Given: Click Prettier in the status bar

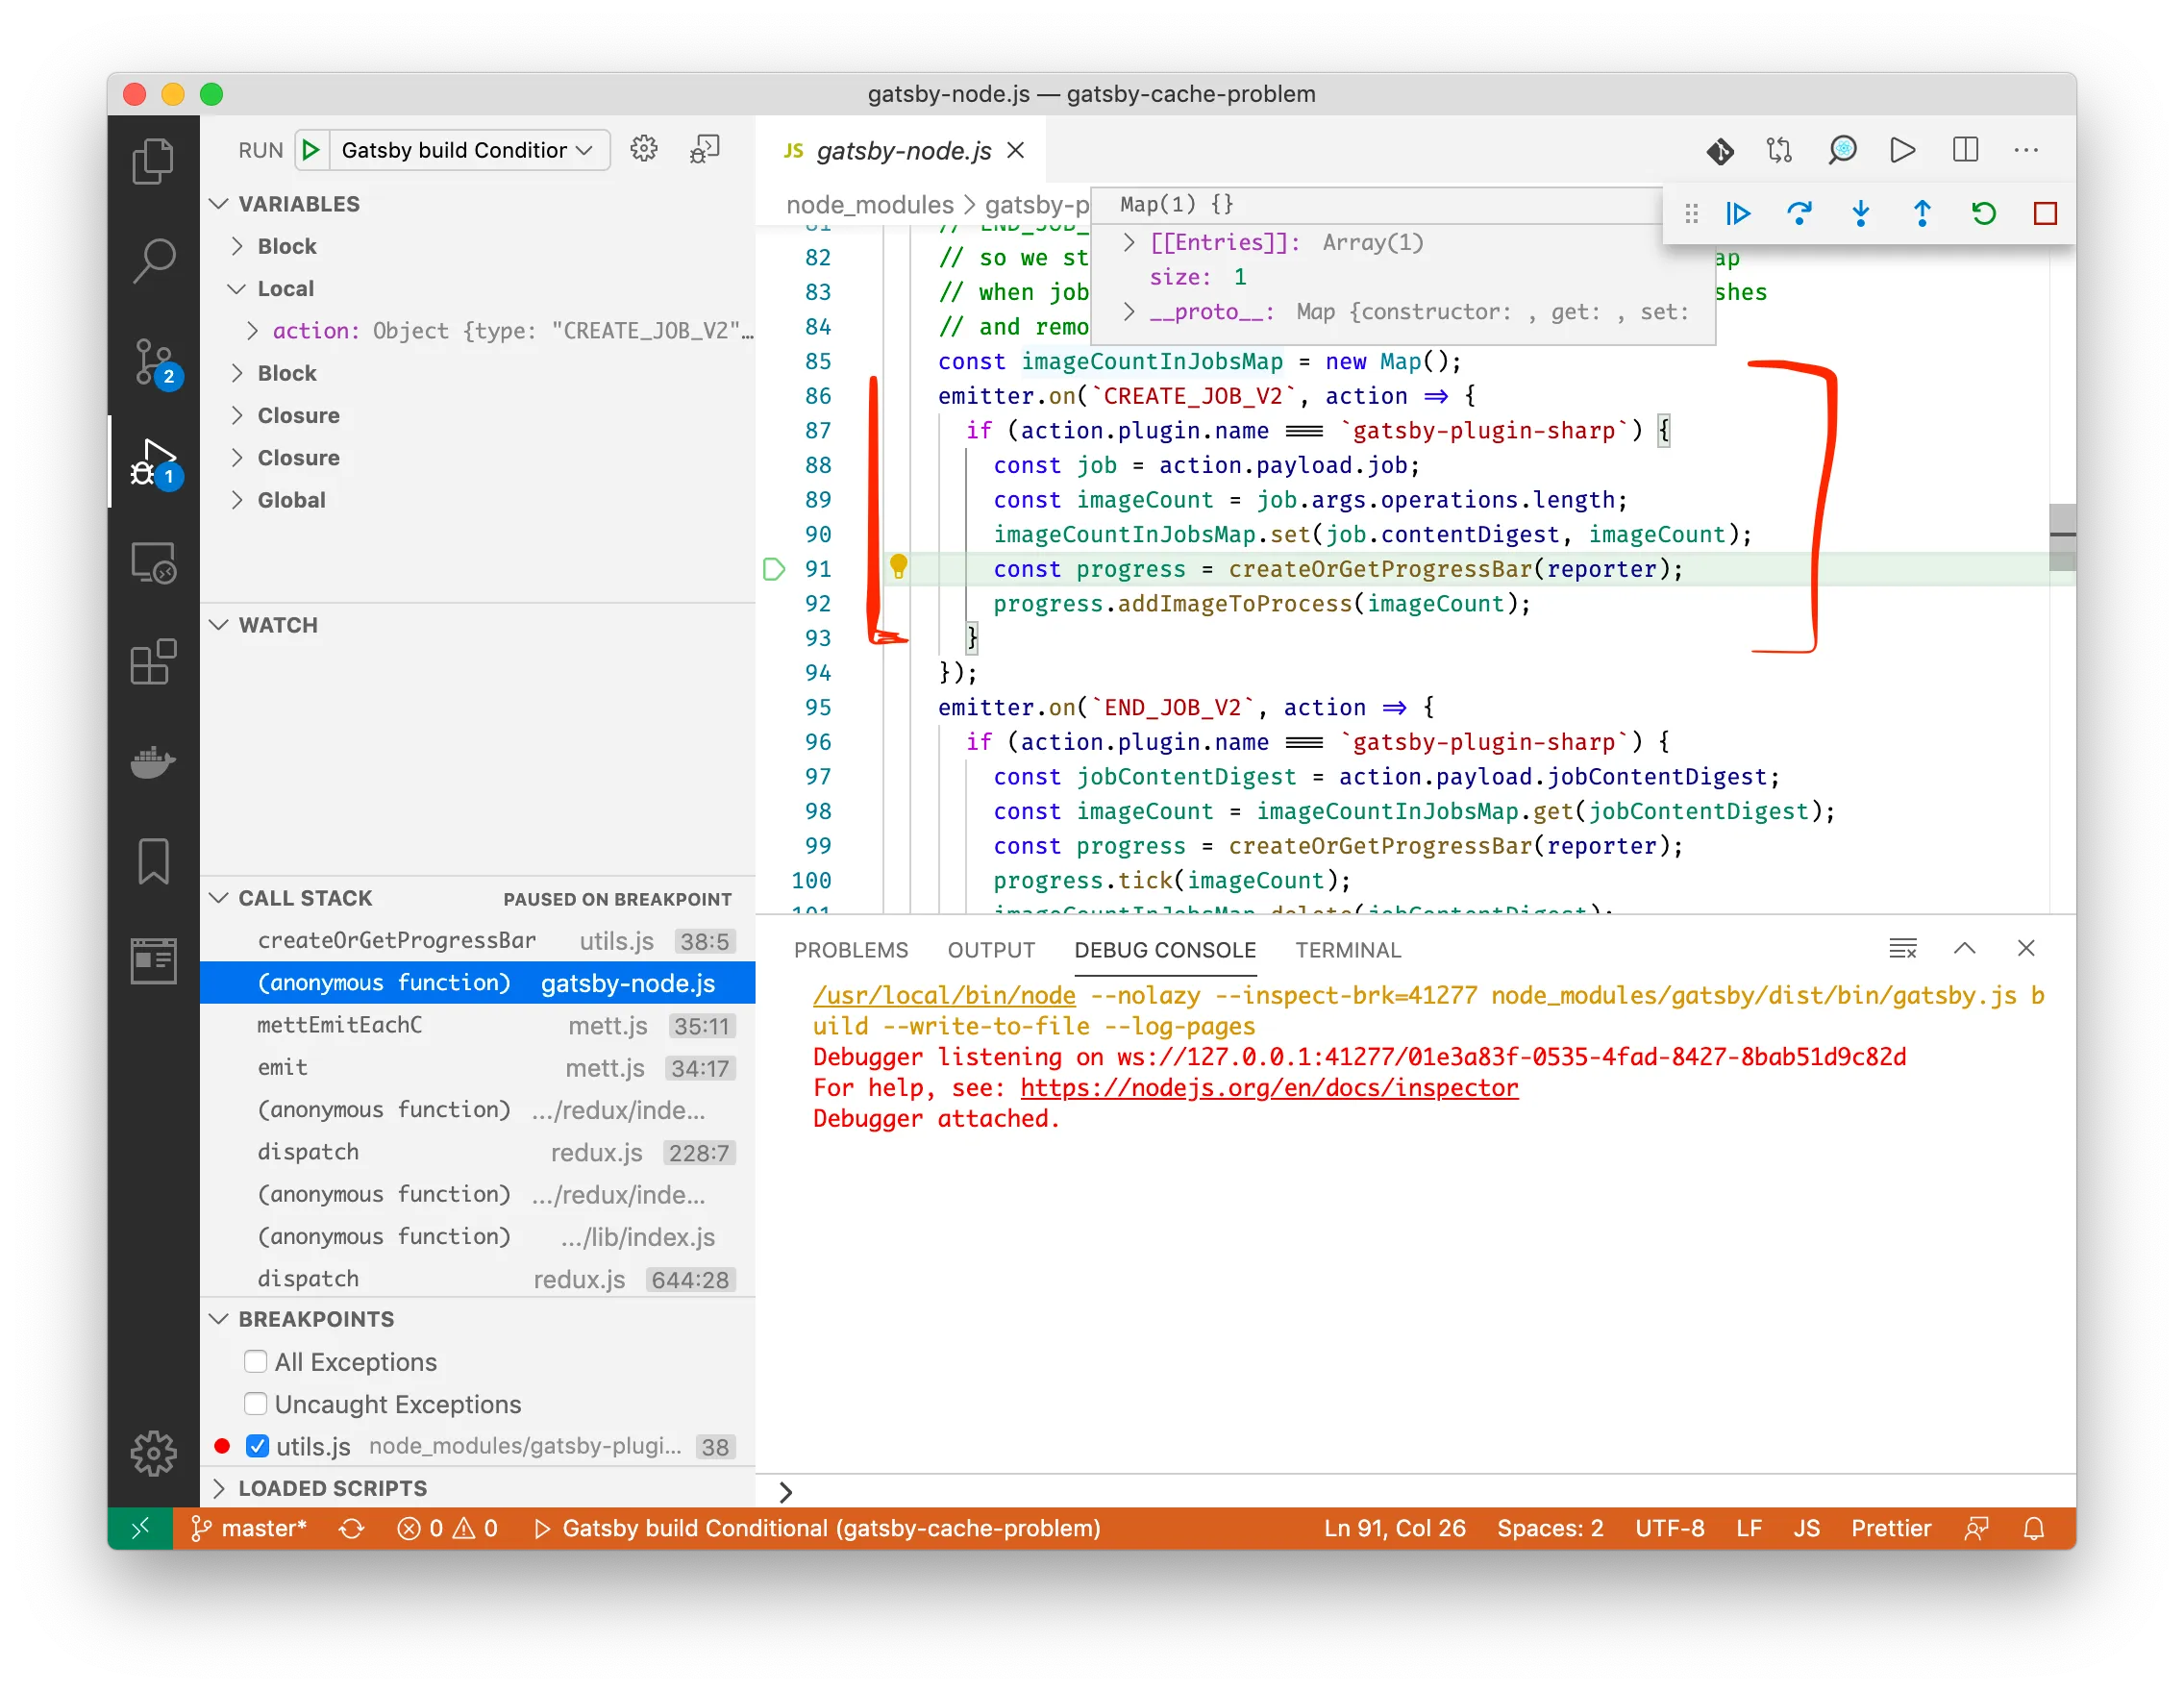Looking at the screenshot, I should [1890, 1527].
